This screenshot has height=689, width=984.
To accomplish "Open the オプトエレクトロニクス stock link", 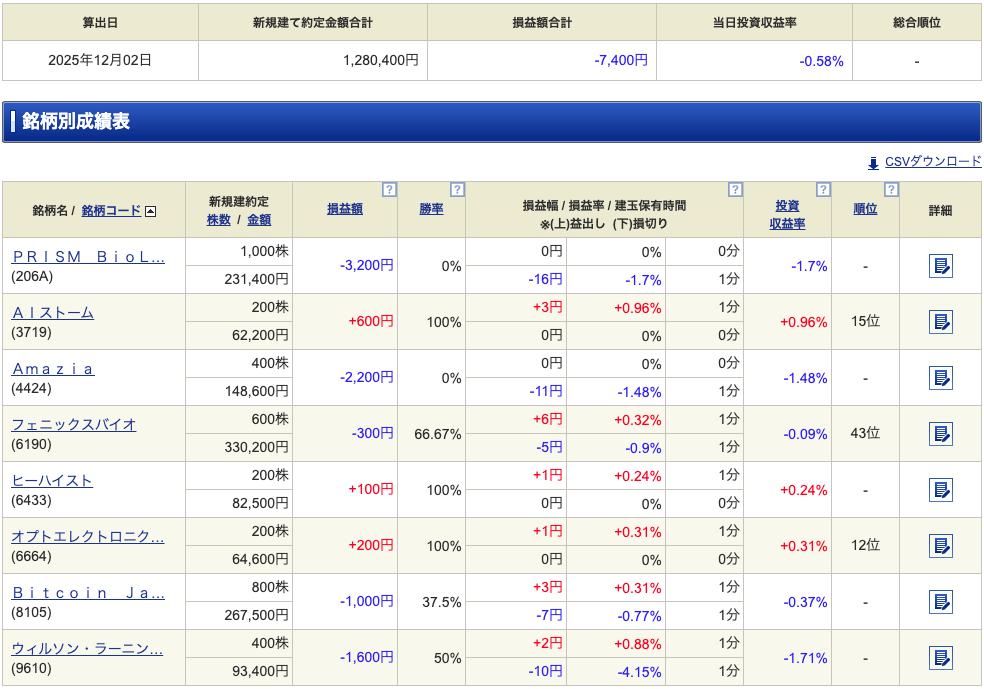I will pos(88,536).
